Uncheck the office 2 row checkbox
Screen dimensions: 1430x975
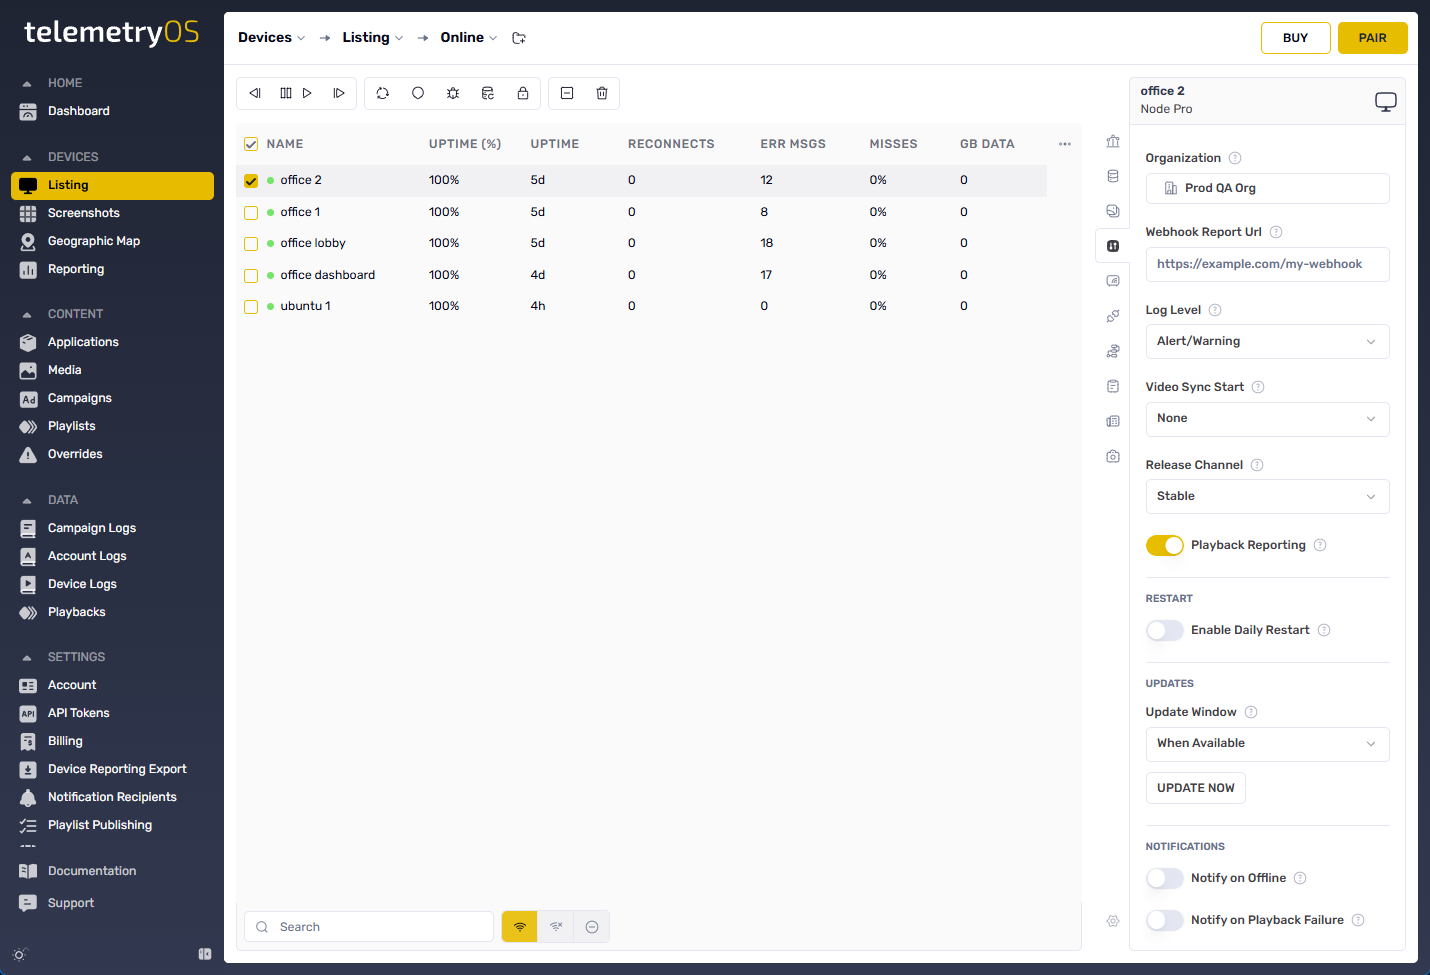[251, 181]
